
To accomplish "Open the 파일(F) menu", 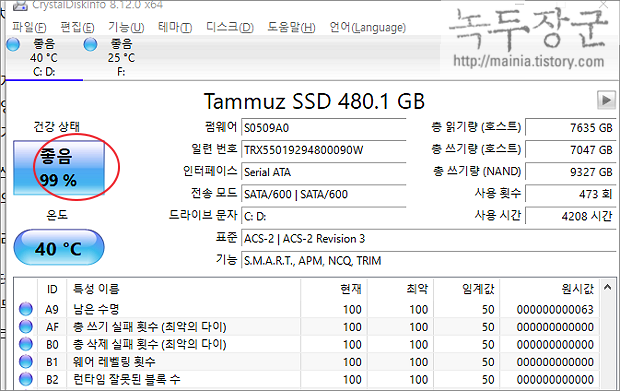I will coord(29,27).
